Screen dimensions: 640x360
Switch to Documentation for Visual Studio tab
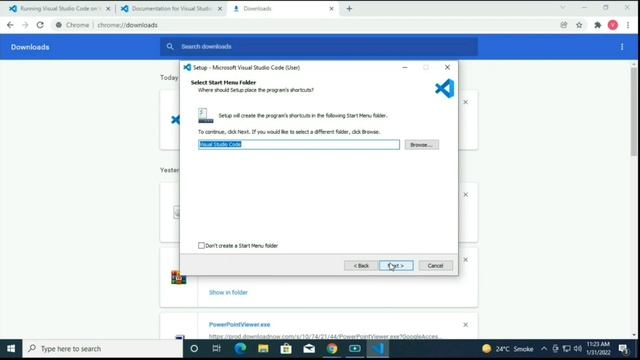[171, 9]
